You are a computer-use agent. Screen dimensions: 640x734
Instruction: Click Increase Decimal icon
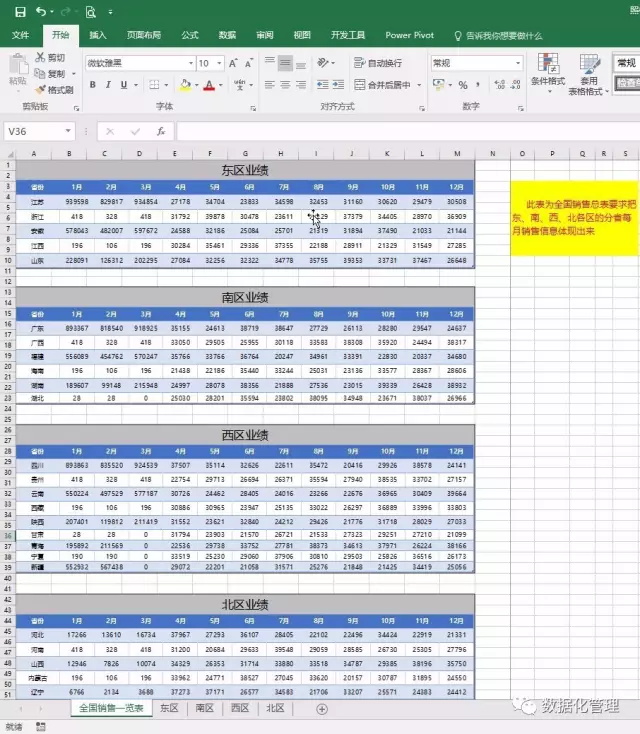500,85
